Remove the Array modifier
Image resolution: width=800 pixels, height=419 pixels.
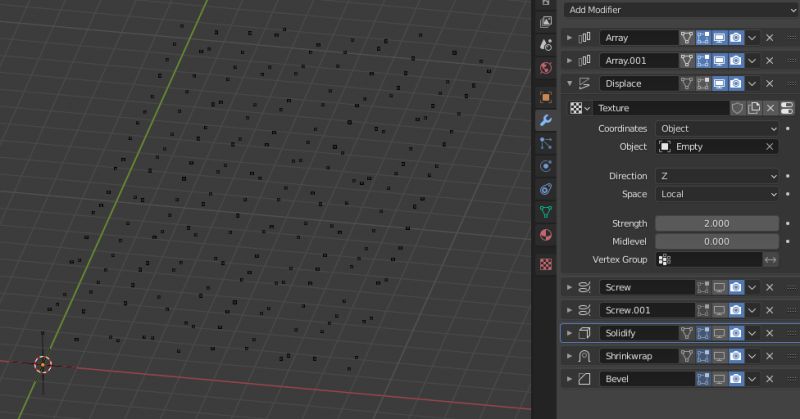[x=770, y=38]
